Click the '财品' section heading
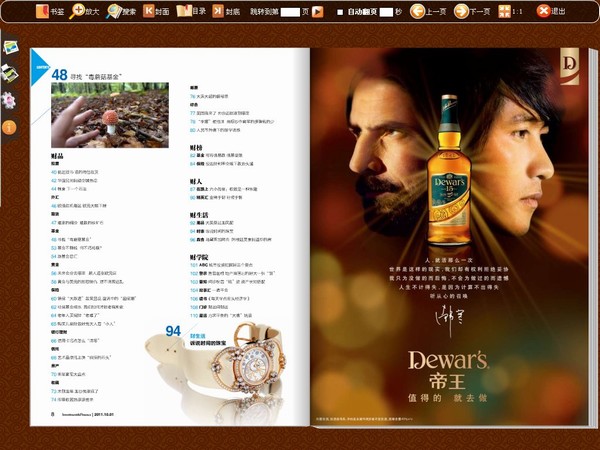600x450 pixels. pos(57,156)
